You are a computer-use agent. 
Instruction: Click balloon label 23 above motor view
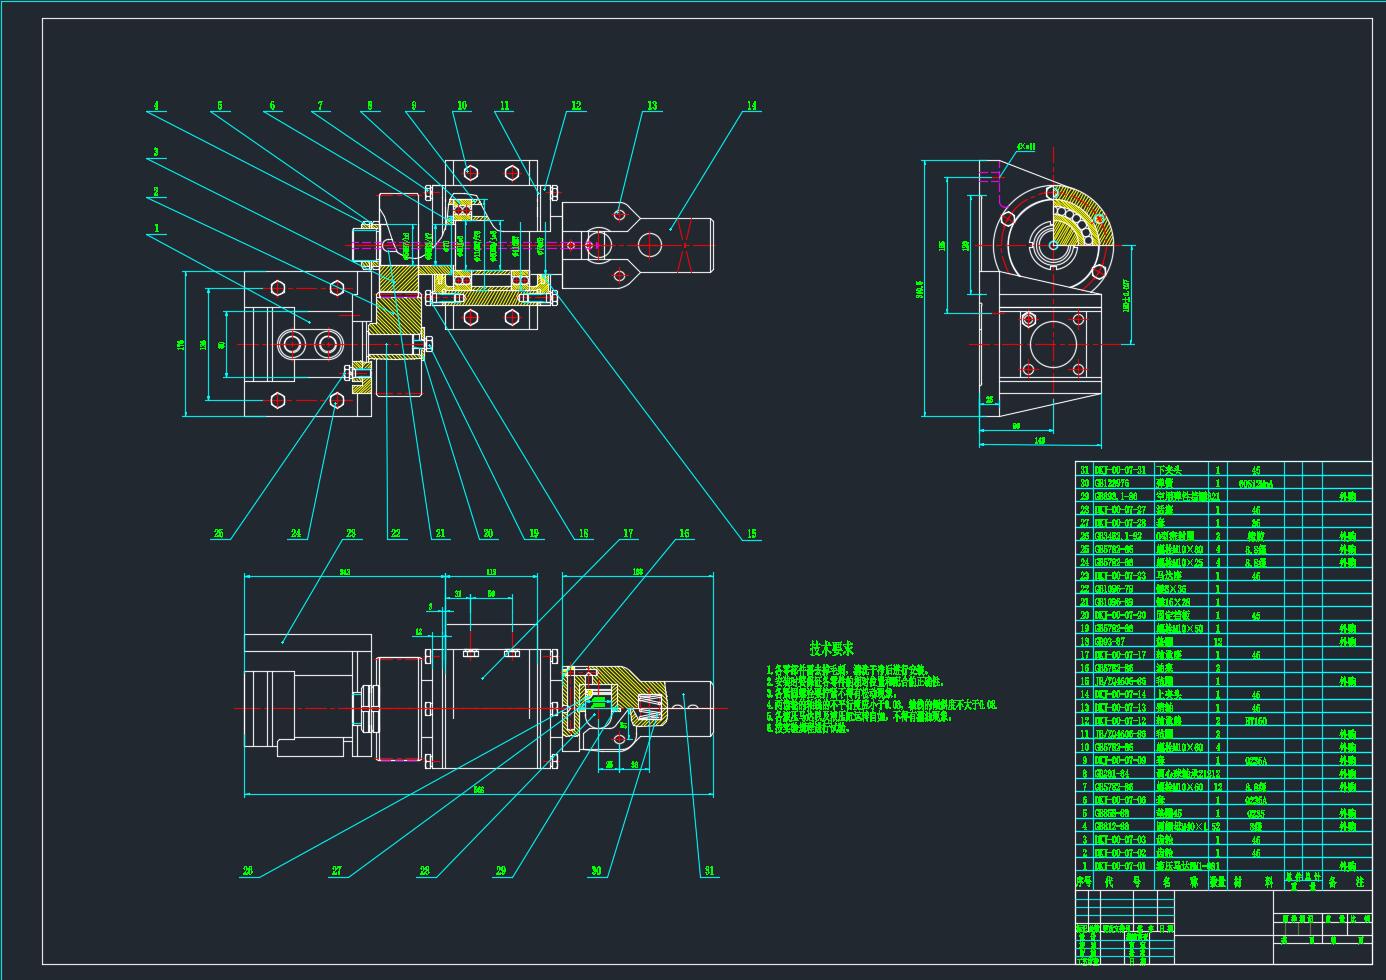(x=351, y=533)
